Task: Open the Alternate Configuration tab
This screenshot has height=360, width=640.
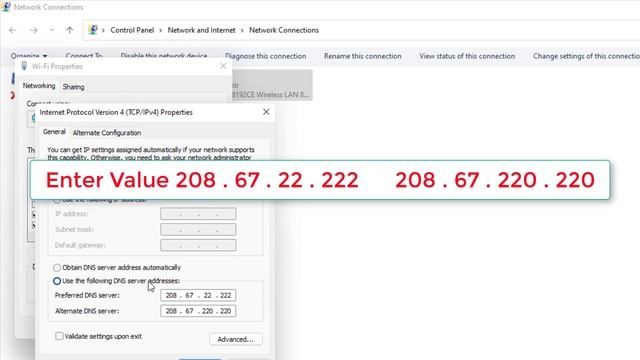Action: [107, 133]
